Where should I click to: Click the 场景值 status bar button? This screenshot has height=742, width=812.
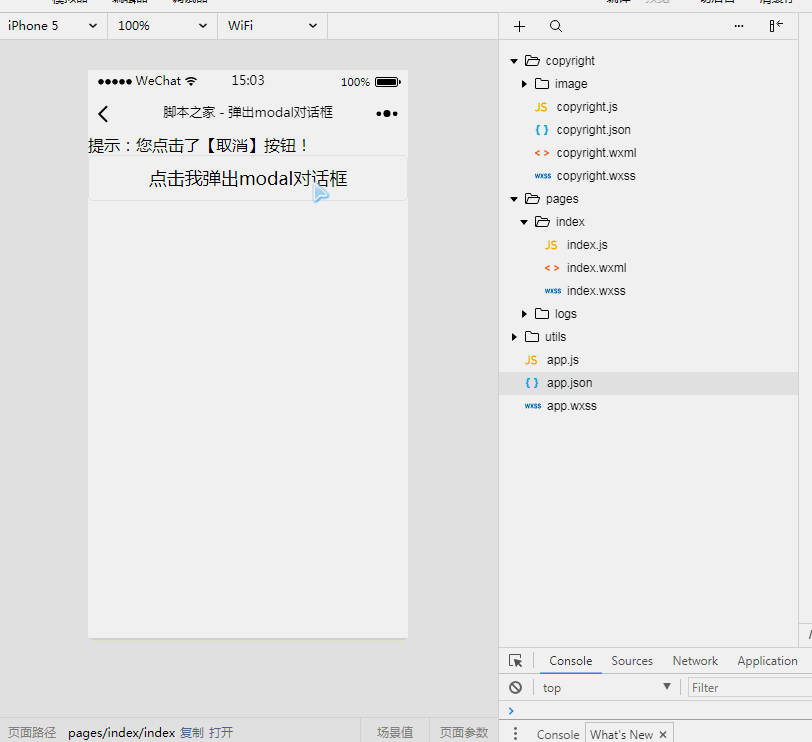point(395,733)
